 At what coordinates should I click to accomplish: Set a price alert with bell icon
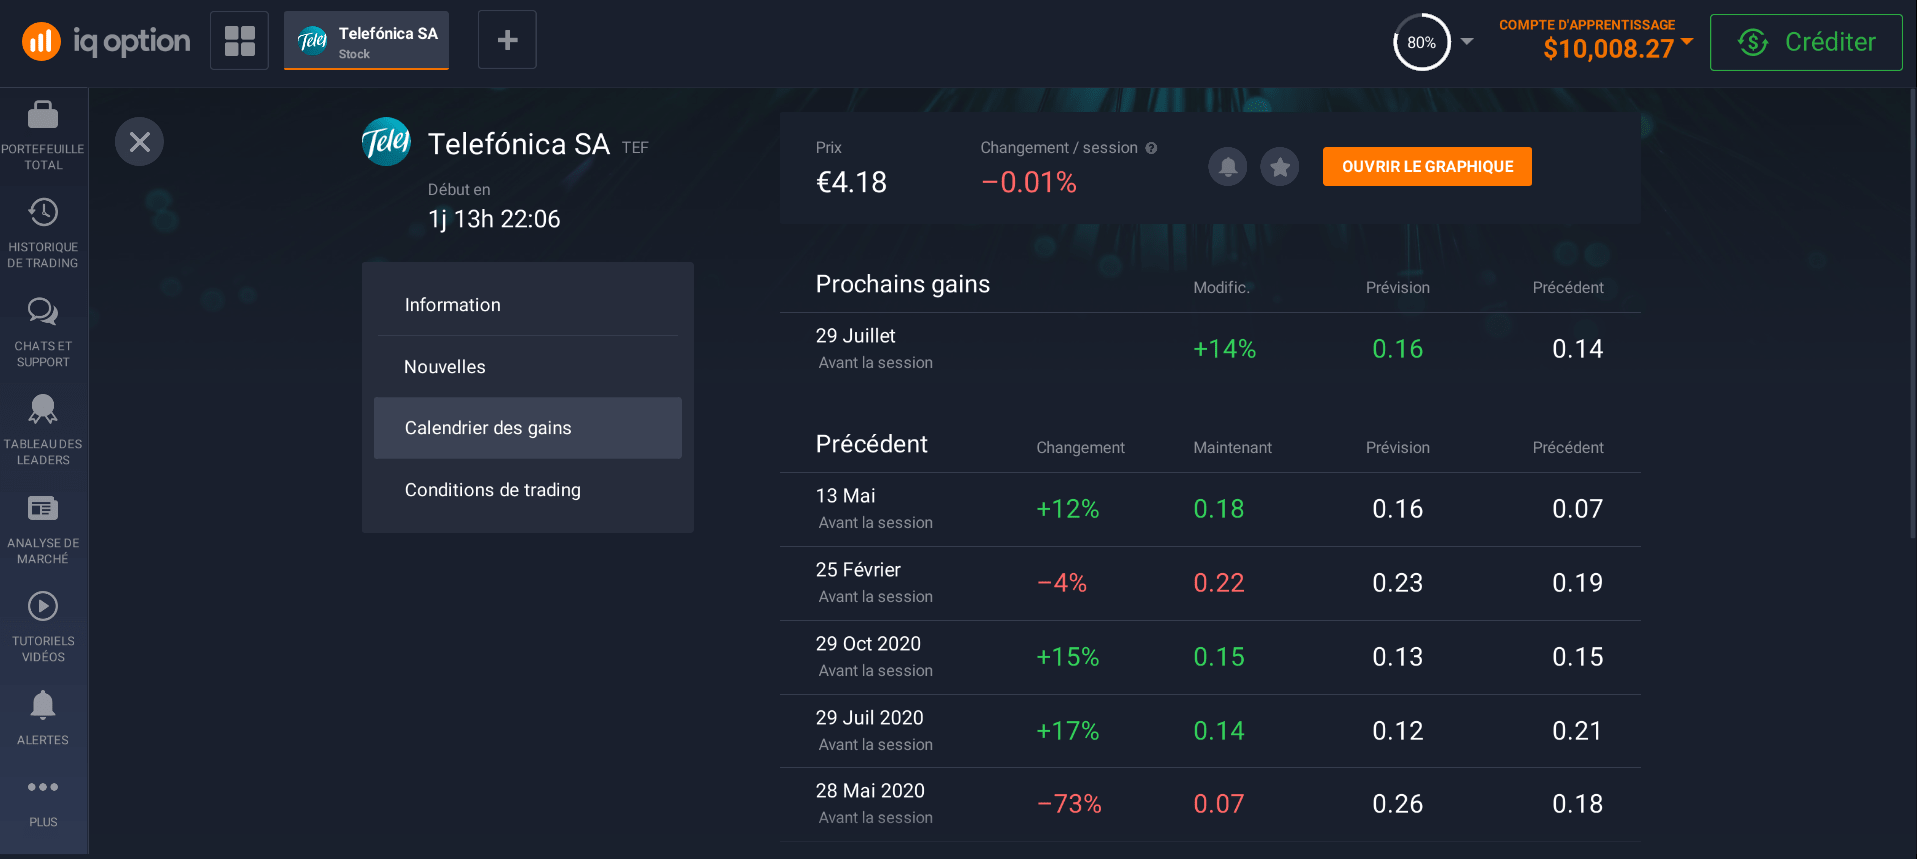click(x=1228, y=166)
